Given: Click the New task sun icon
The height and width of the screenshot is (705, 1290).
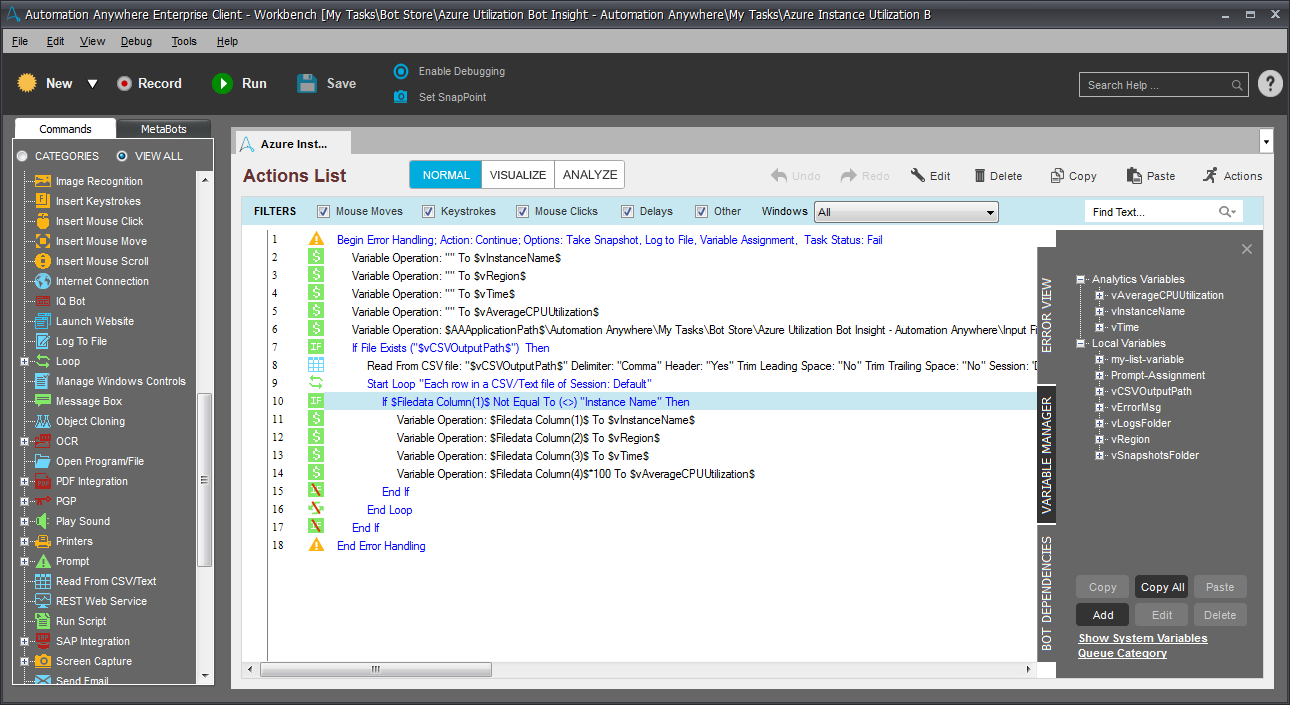Looking at the screenshot, I should pos(27,83).
